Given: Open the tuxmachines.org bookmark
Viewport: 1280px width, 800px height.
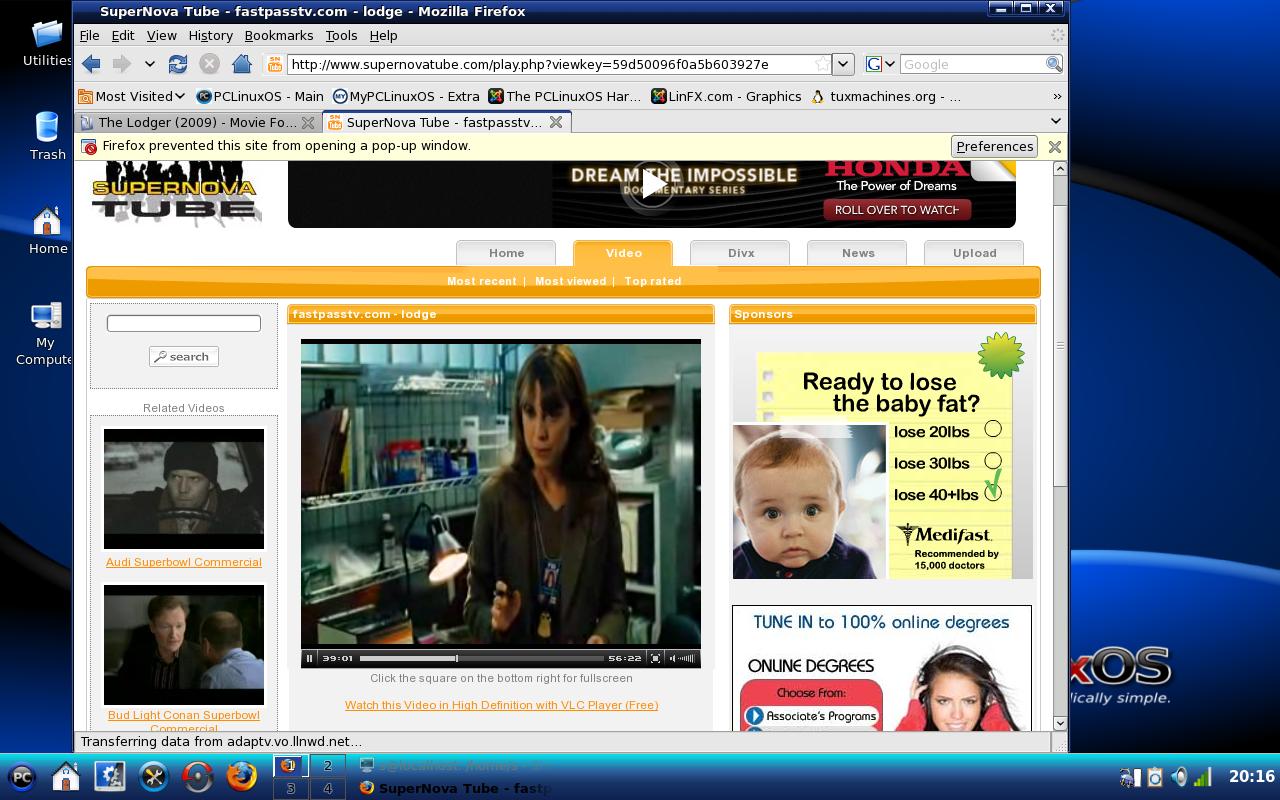Looking at the screenshot, I should coord(886,96).
